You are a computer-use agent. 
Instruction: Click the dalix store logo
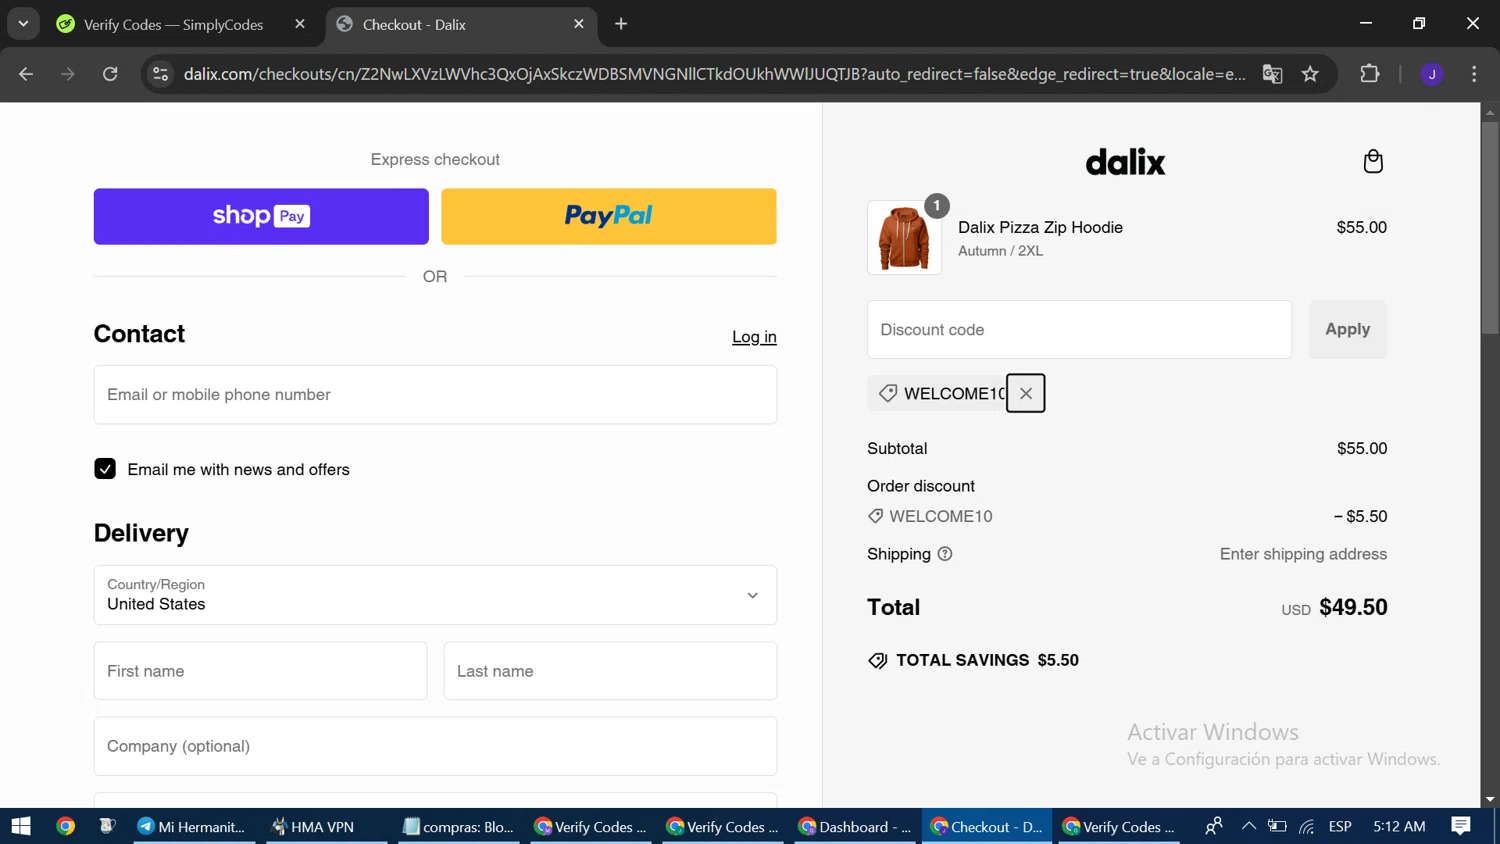1126,162
